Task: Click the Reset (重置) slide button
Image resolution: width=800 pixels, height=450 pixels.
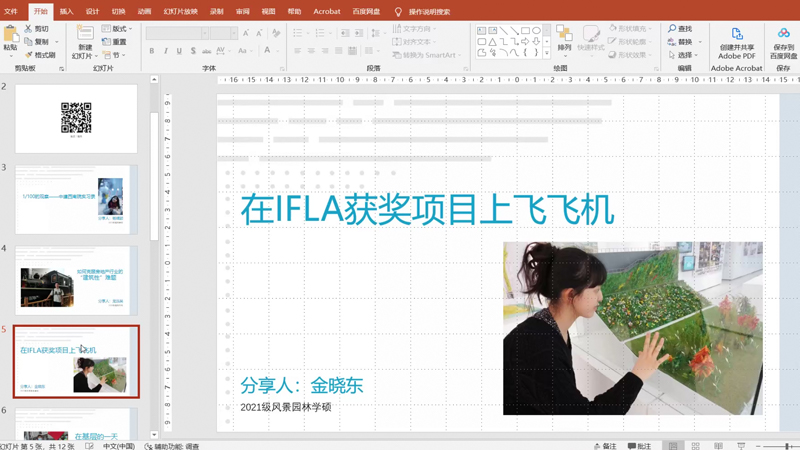Action: tap(114, 42)
